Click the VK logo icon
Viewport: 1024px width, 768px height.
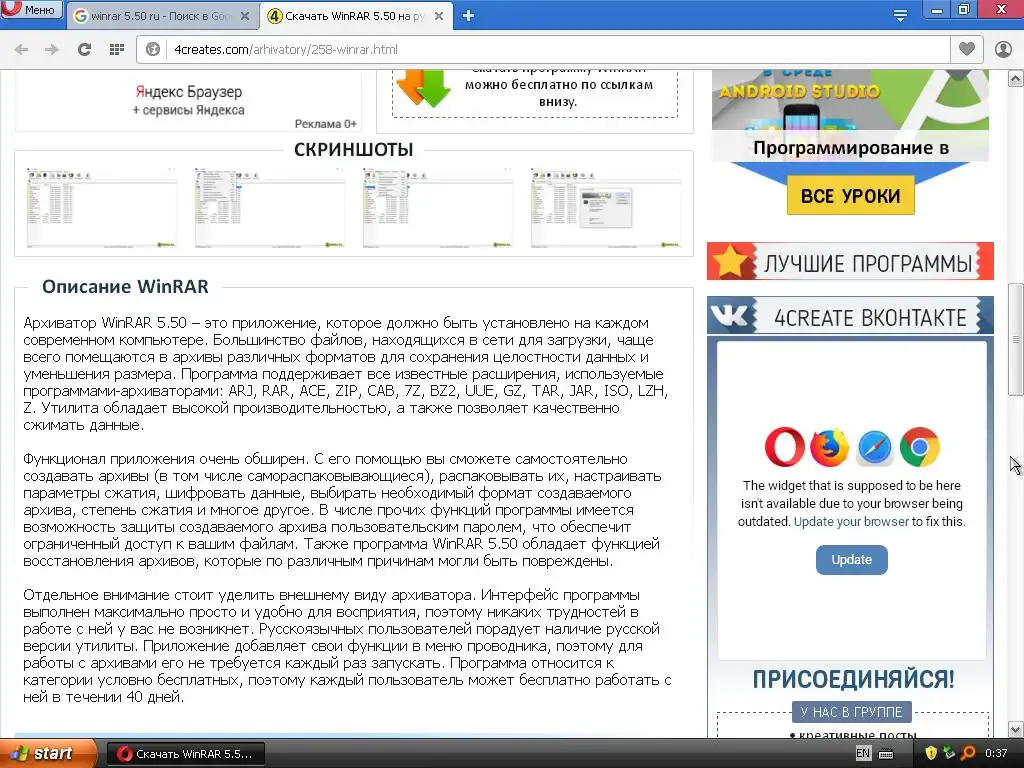[x=731, y=316]
